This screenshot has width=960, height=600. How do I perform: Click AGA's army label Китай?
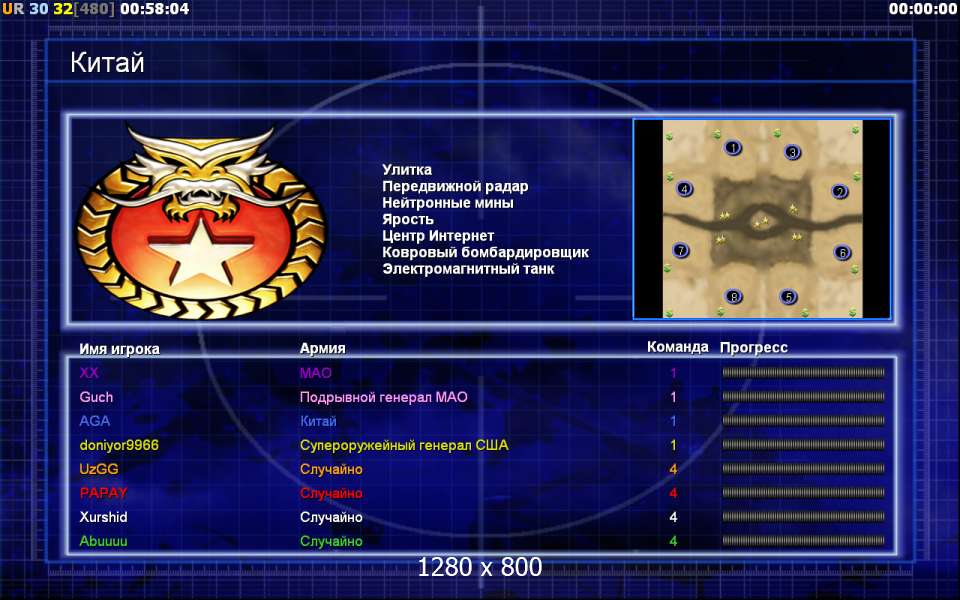point(318,421)
